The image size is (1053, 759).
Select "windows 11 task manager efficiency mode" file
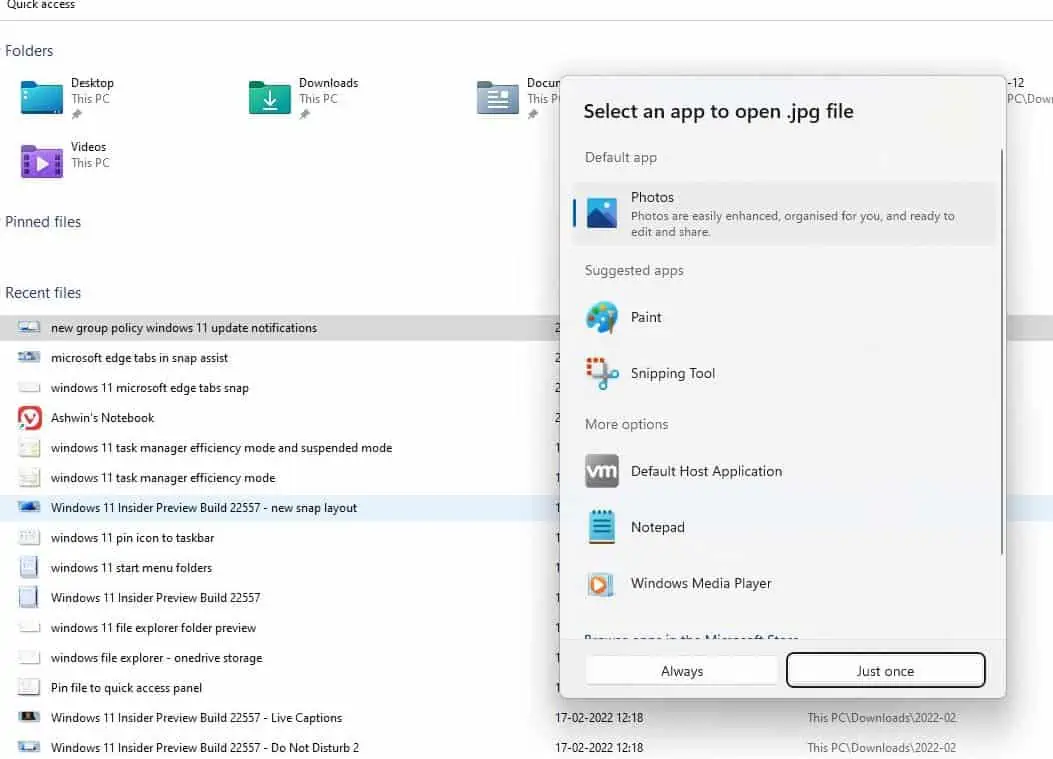(x=163, y=478)
